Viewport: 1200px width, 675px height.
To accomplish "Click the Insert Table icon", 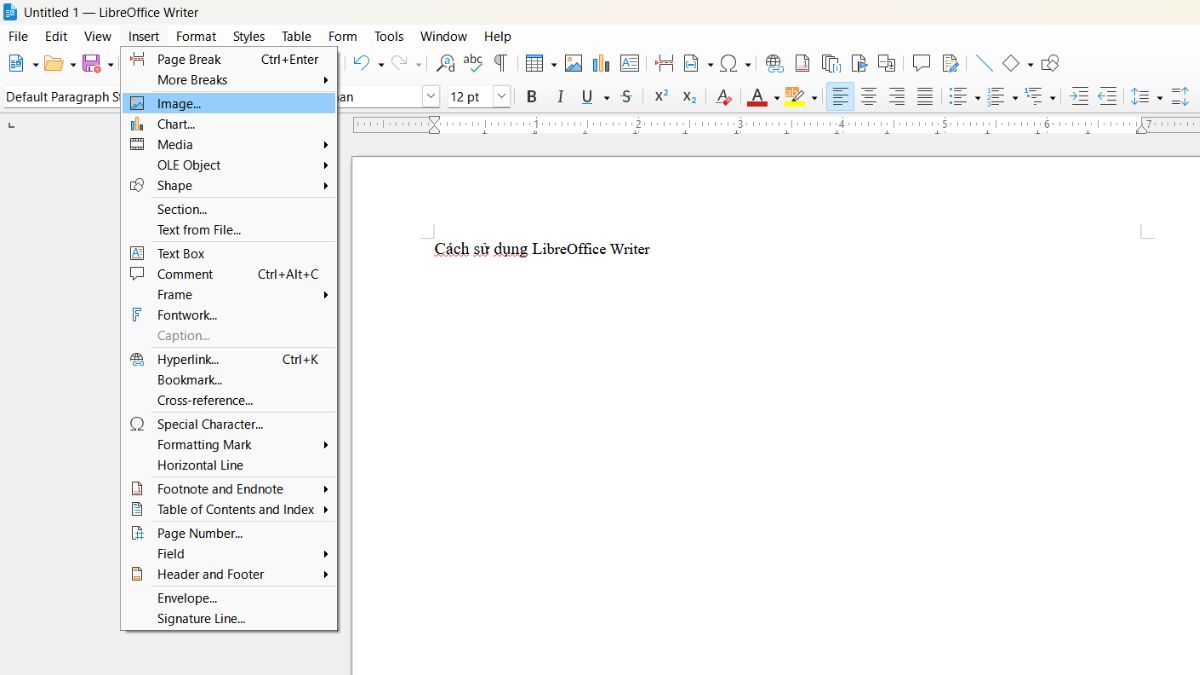I will (x=535, y=63).
